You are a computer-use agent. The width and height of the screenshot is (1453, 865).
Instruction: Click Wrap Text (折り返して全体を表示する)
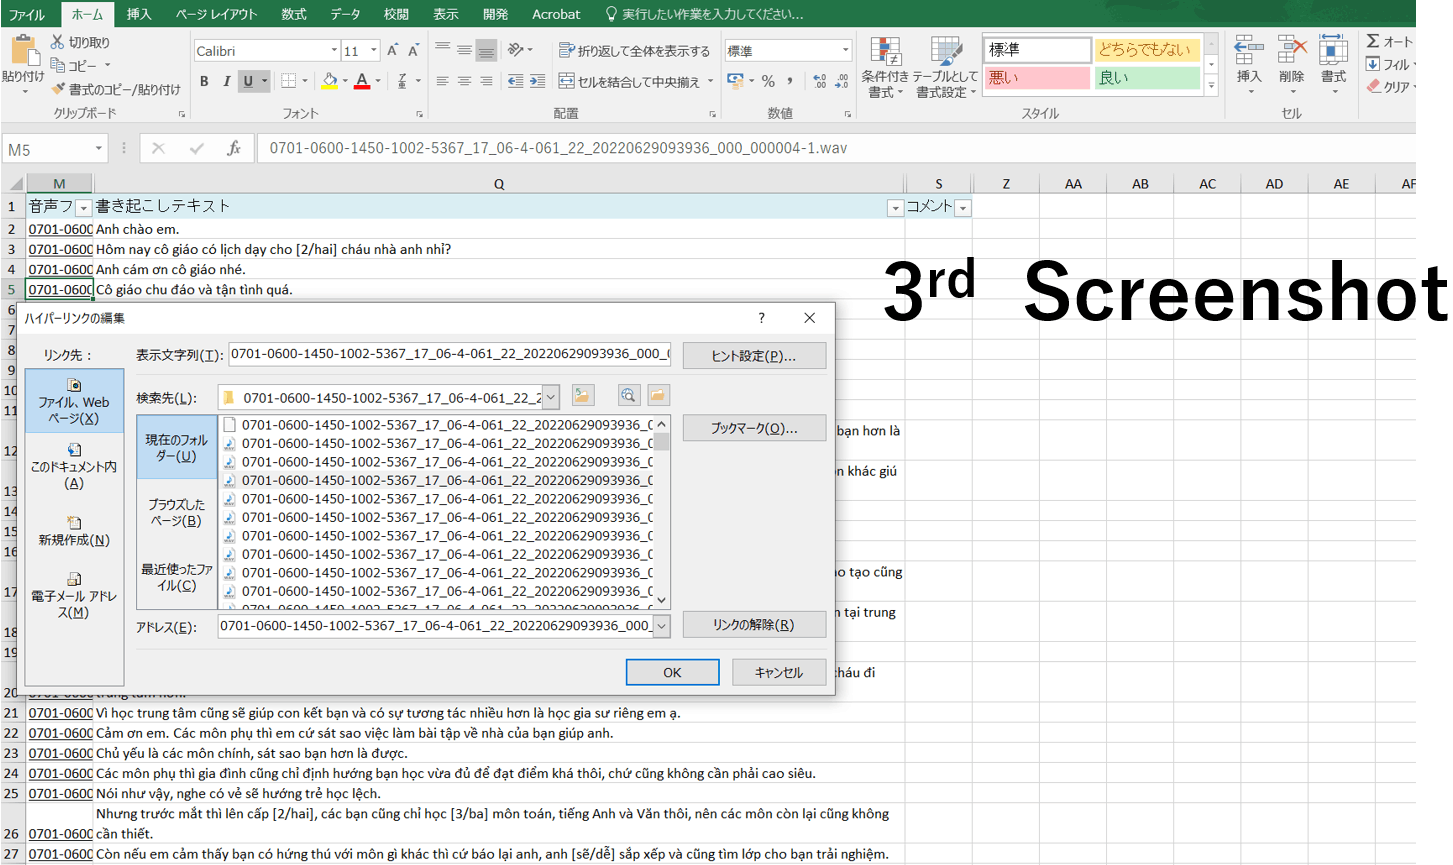point(634,50)
